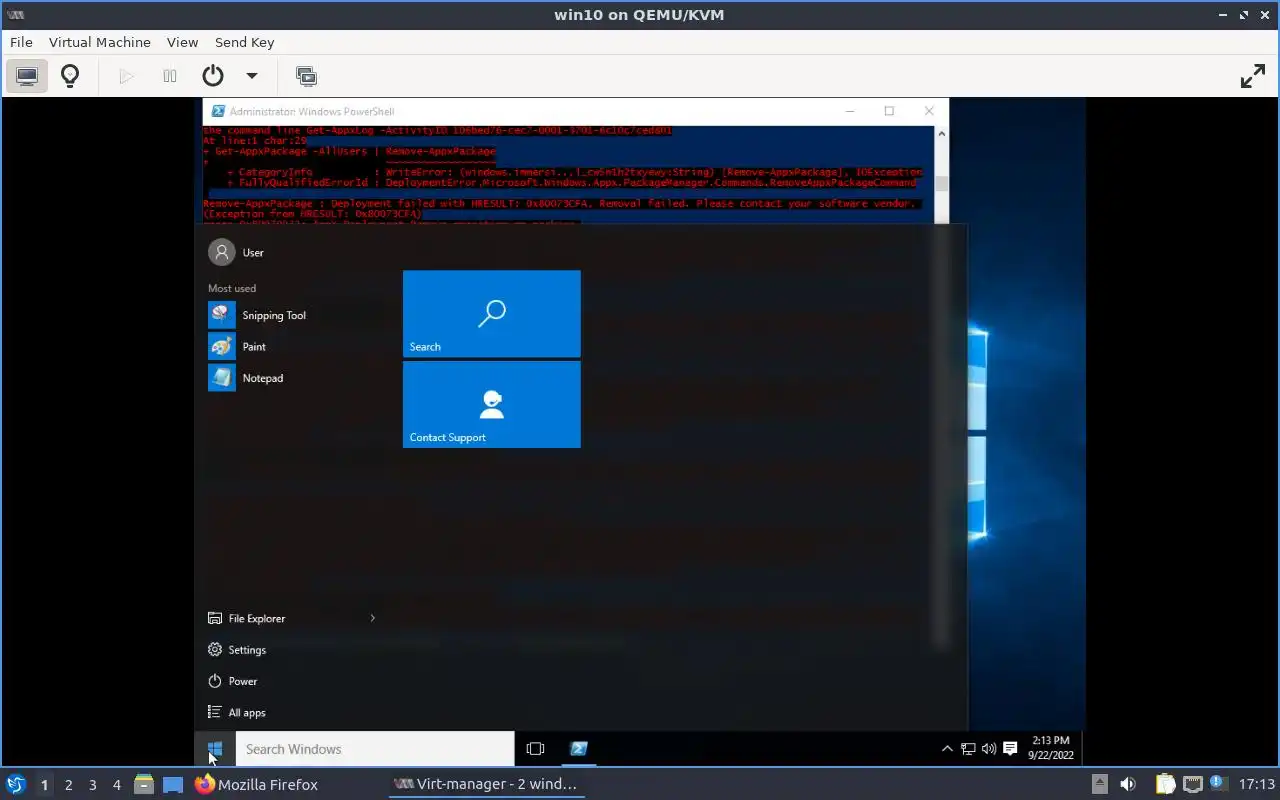
Task: Click the host panel clock 17:13
Action: (x=1257, y=784)
